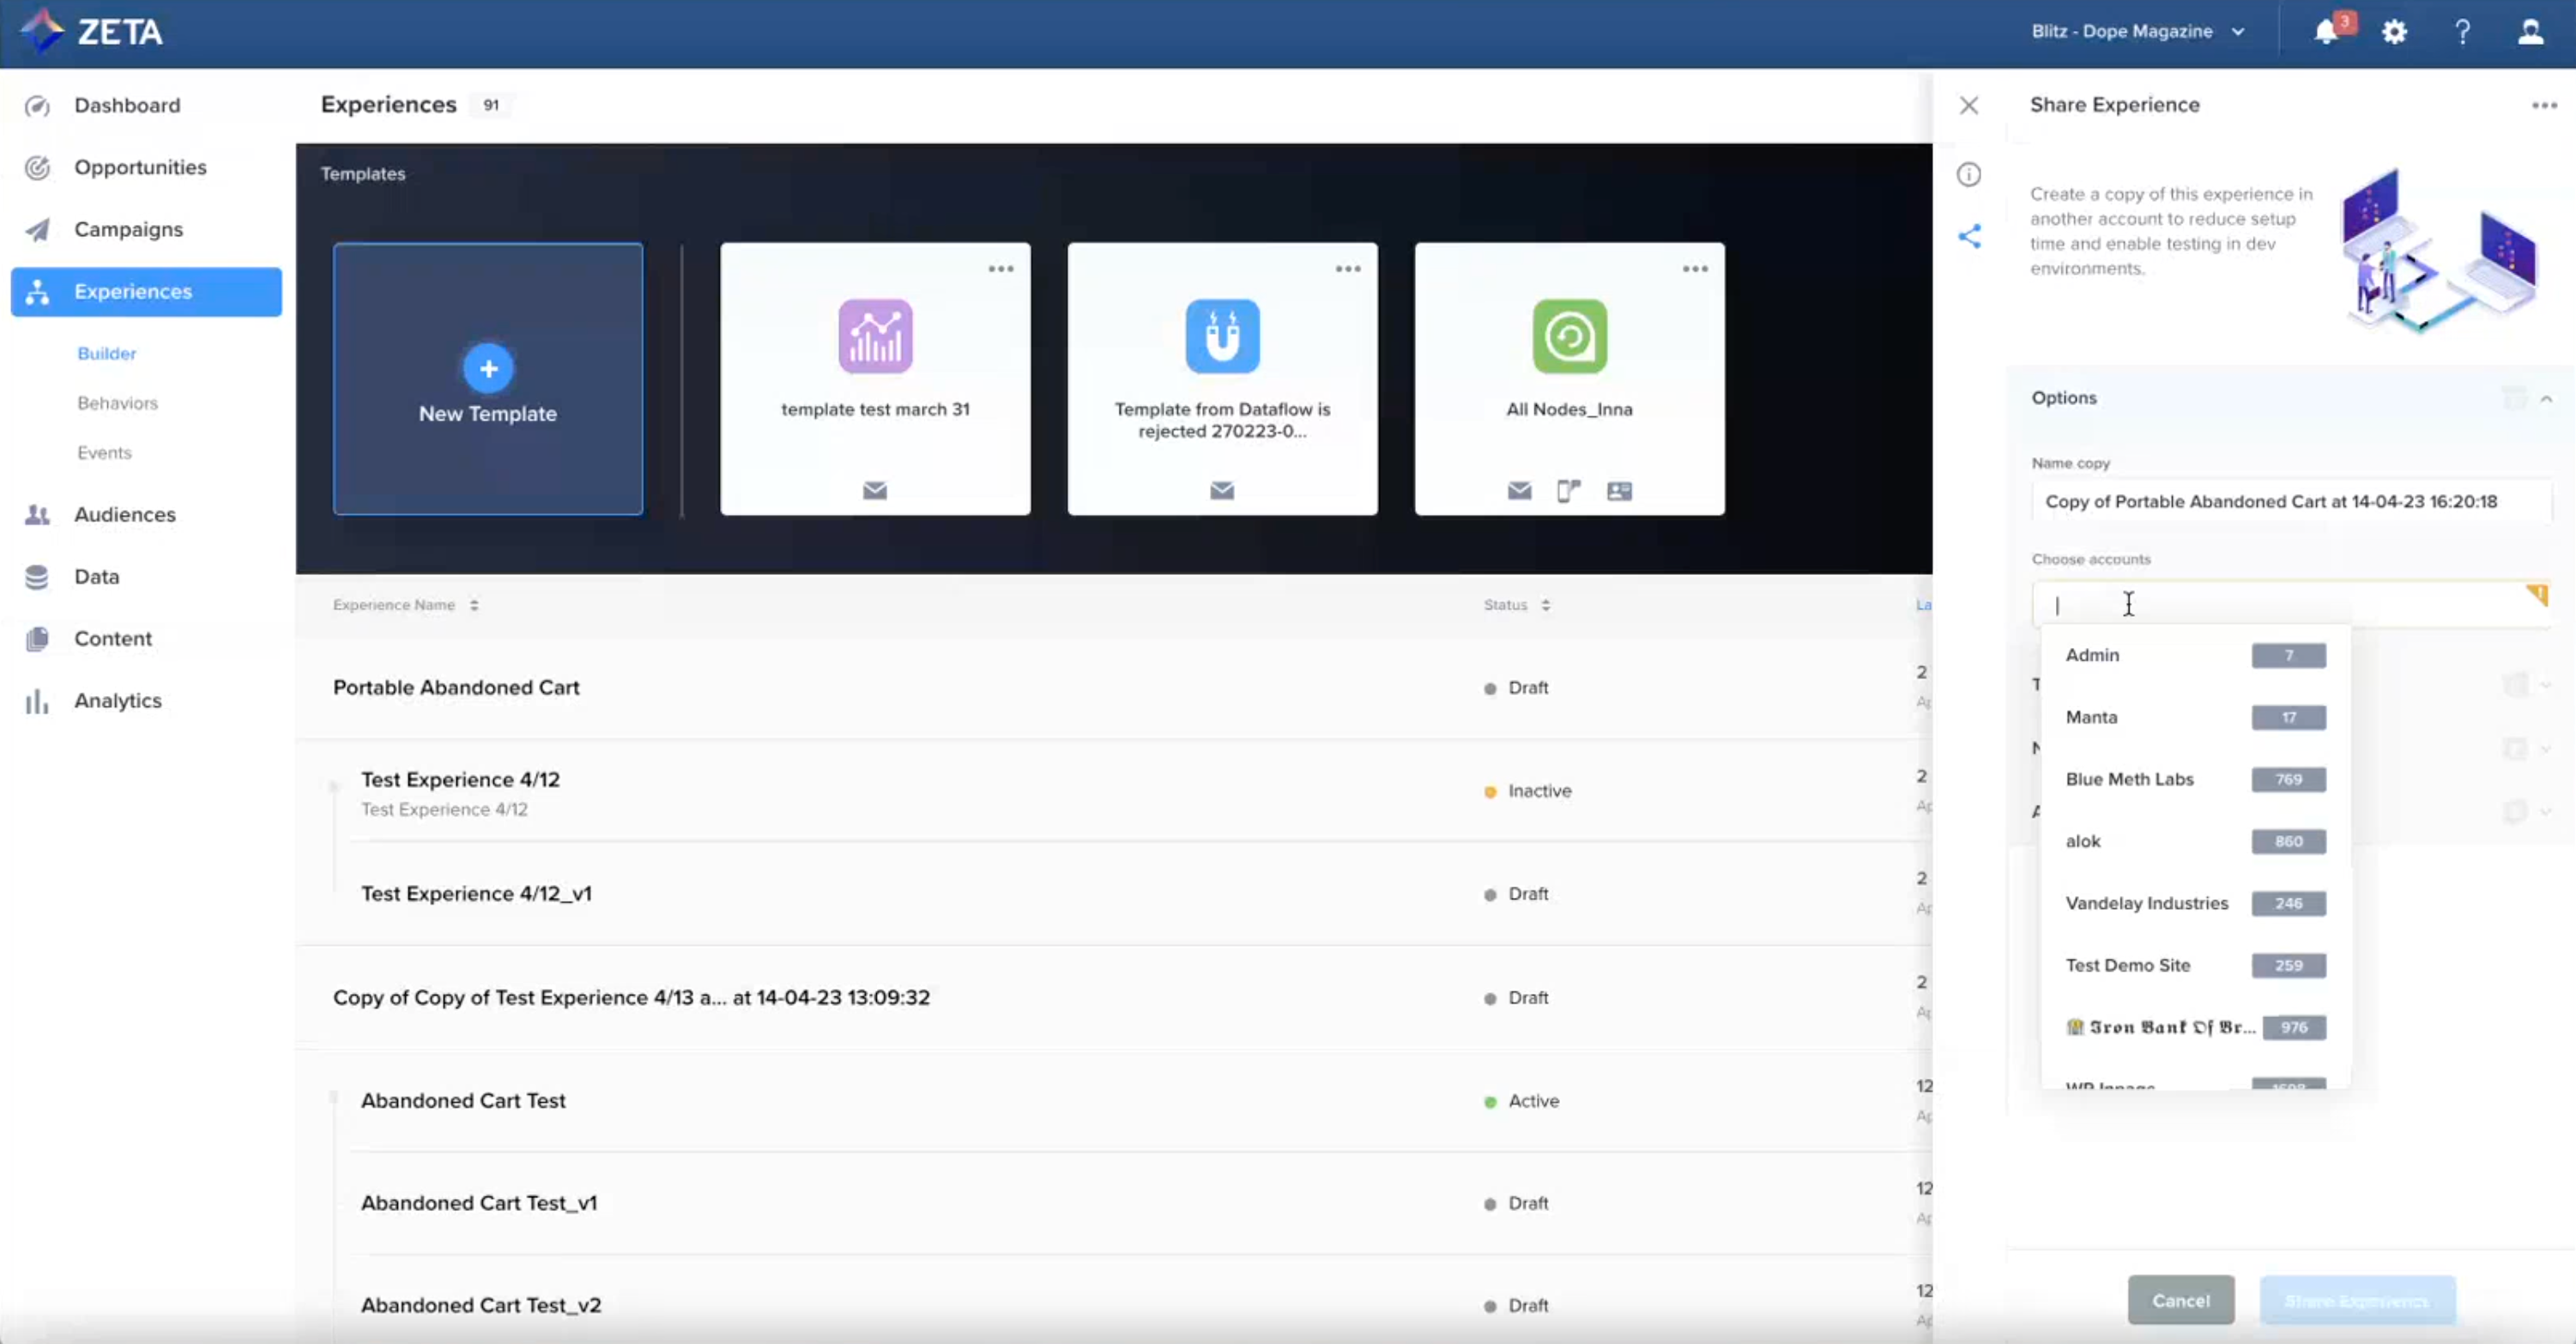Screen dimensions: 2576x1344
Task: Click the share icon in side panel
Action: click(x=1969, y=236)
